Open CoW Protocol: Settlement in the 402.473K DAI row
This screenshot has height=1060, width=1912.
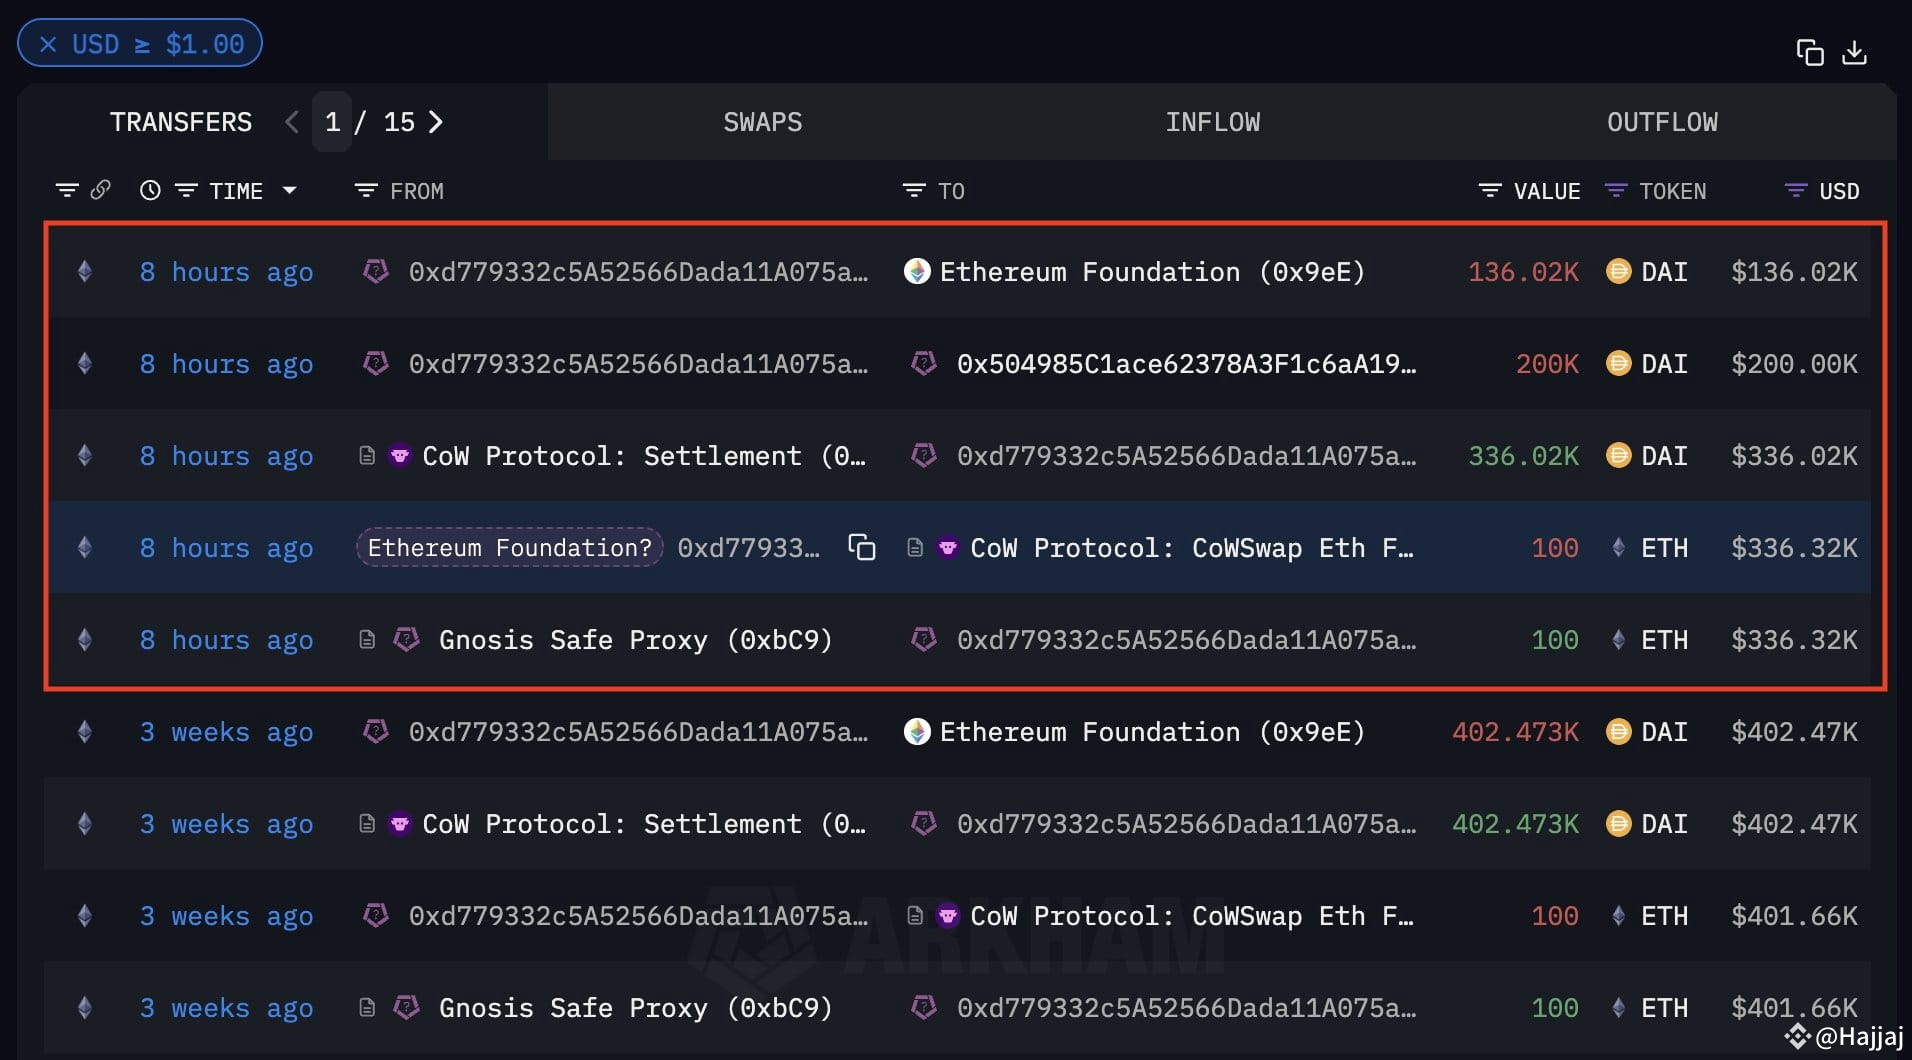pos(644,824)
